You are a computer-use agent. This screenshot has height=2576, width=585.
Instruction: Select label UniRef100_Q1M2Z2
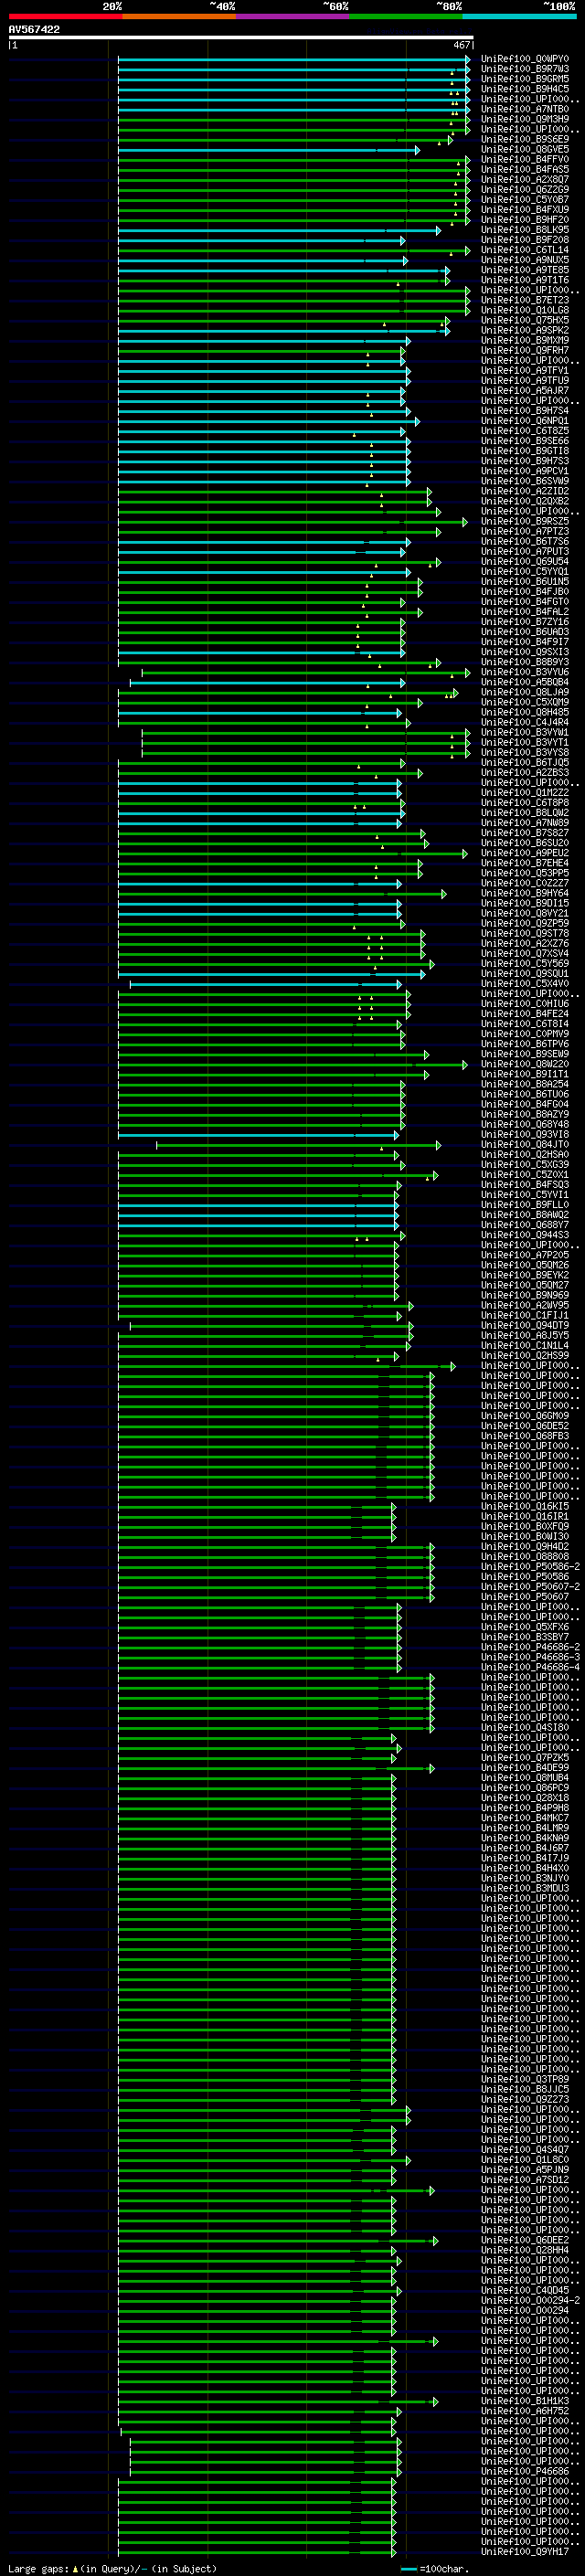pos(525,792)
